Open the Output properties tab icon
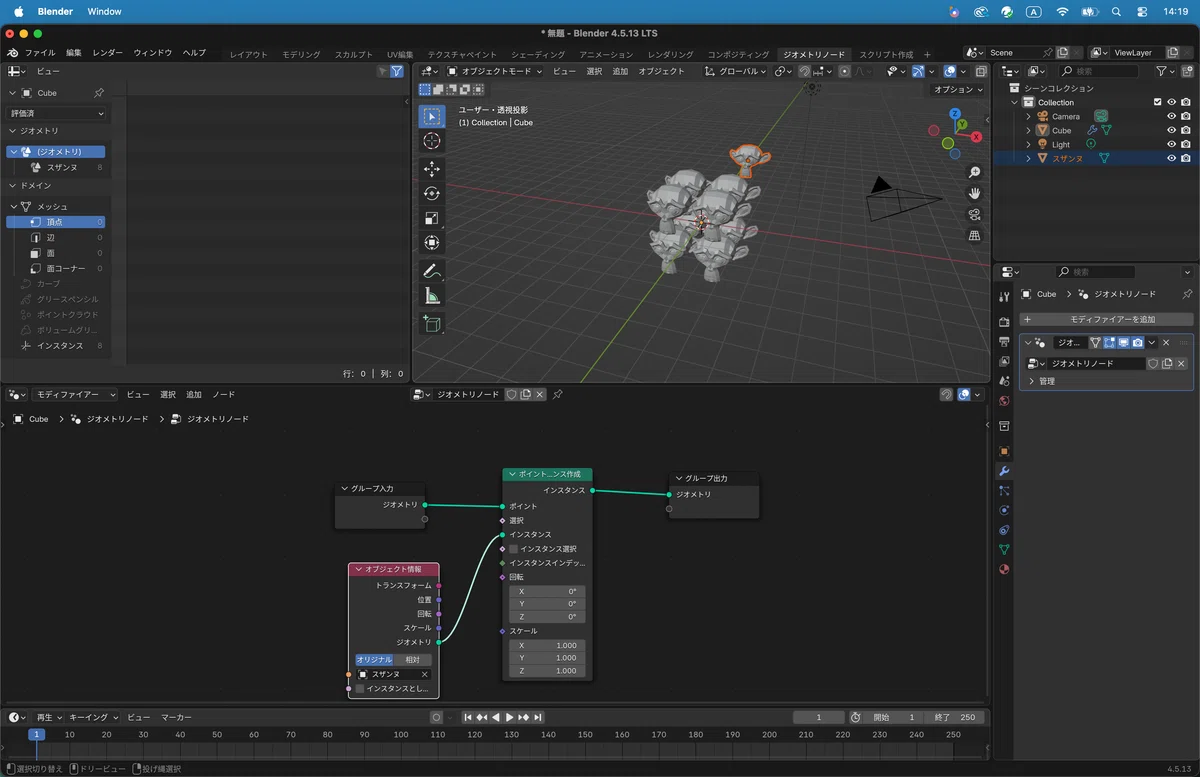The height and width of the screenshot is (777, 1200). click(x=1004, y=342)
